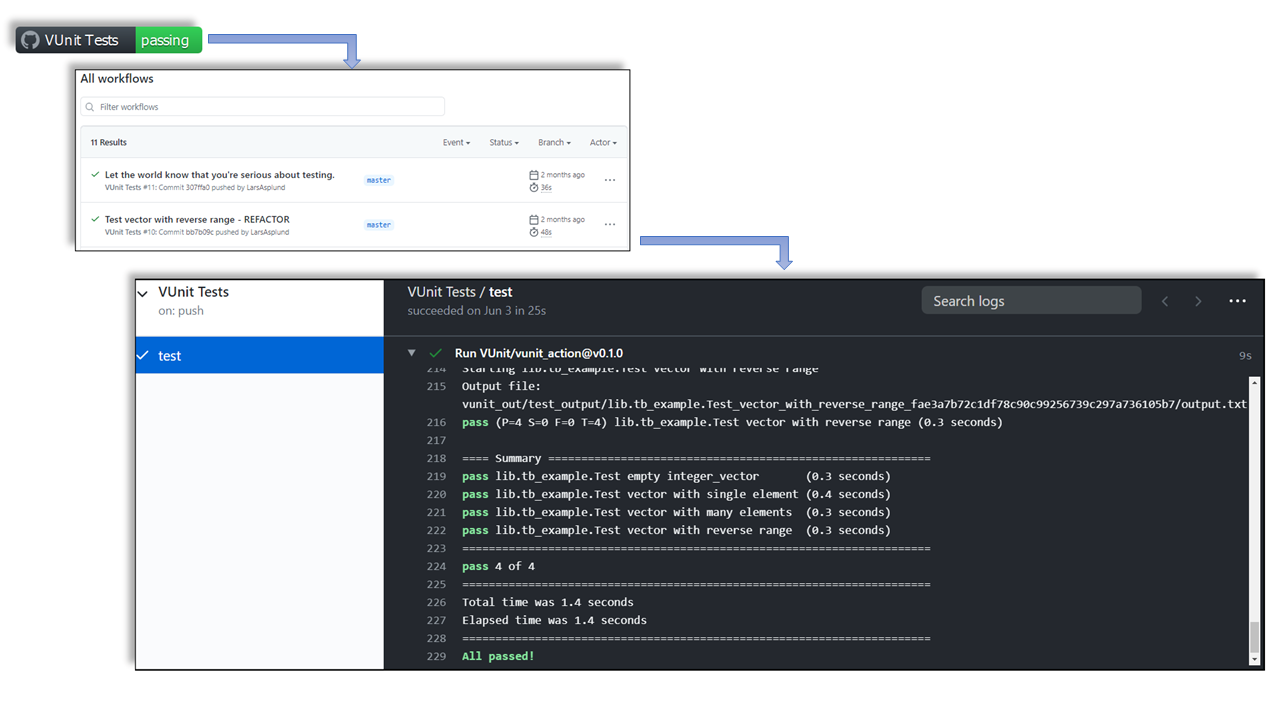Viewport: 1280px width, 720px height.
Task: Select the test job in the sidebar
Action: [260, 355]
